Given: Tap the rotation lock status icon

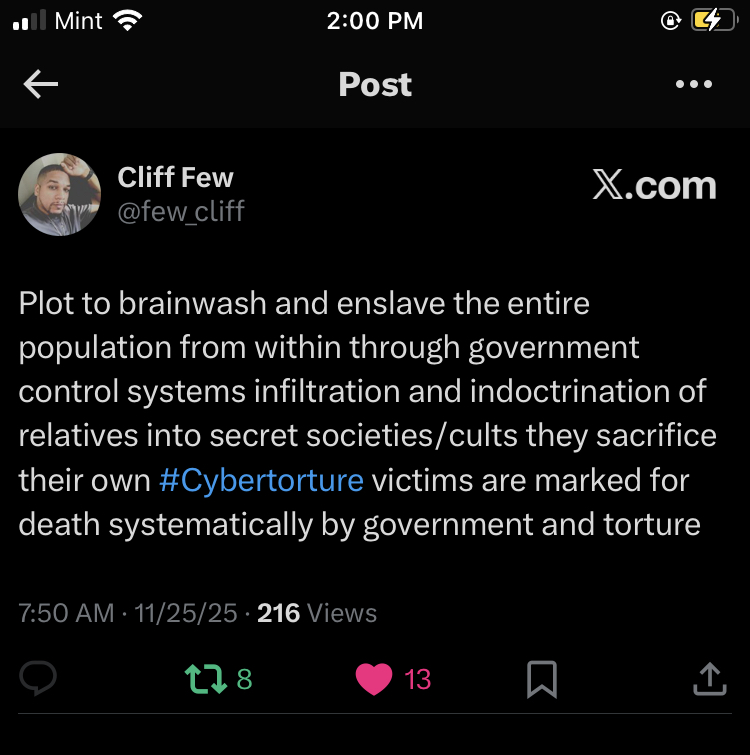Looking at the screenshot, I should 671,21.
